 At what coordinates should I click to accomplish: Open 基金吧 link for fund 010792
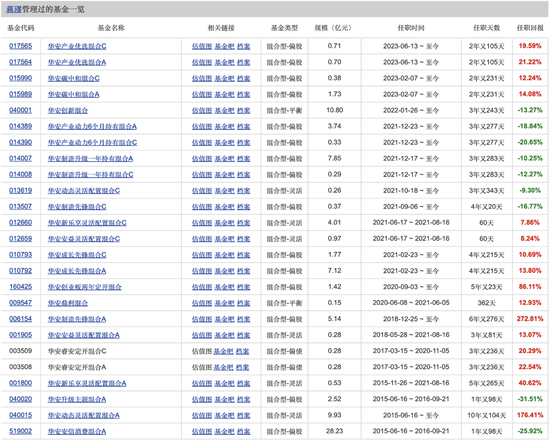224,271
